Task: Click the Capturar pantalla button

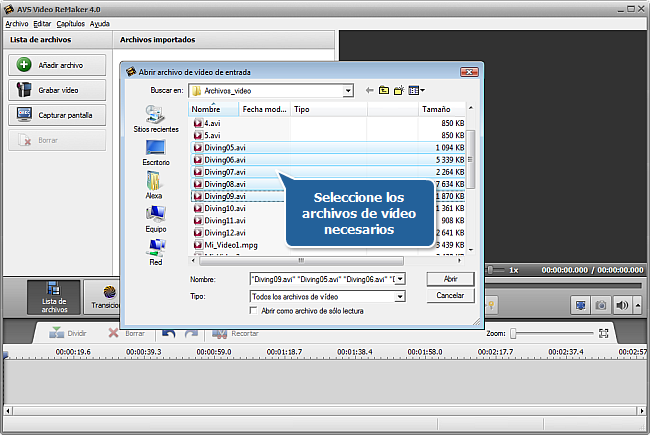Action: click(57, 115)
